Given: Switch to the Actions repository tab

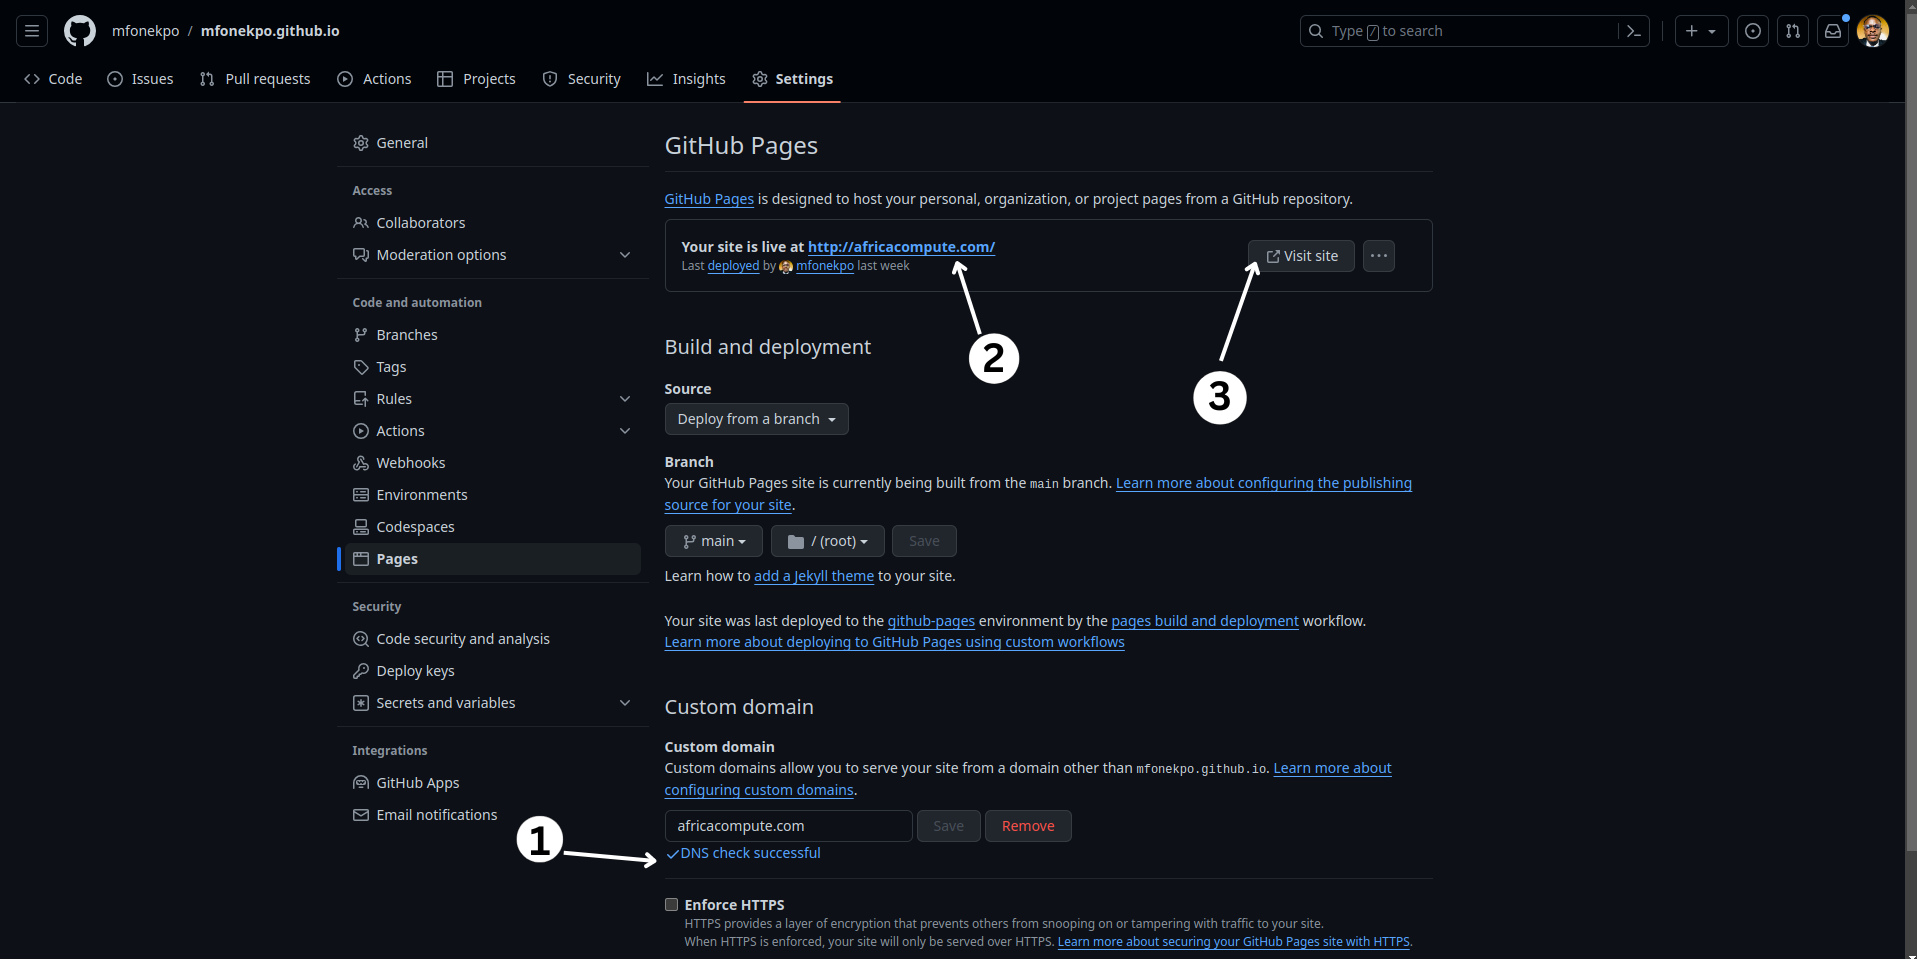Looking at the screenshot, I should click(374, 79).
